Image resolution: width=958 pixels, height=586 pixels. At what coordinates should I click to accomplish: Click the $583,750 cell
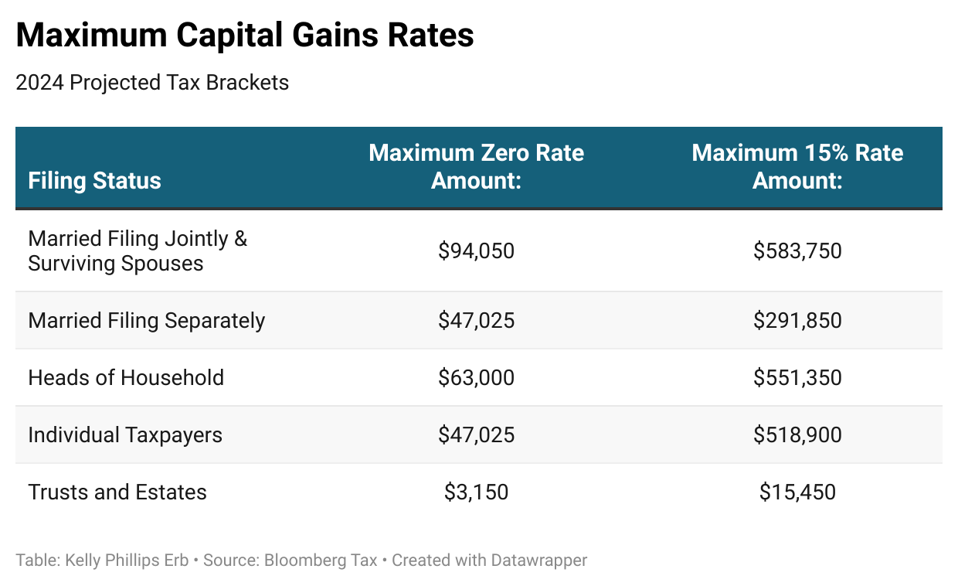point(797,251)
